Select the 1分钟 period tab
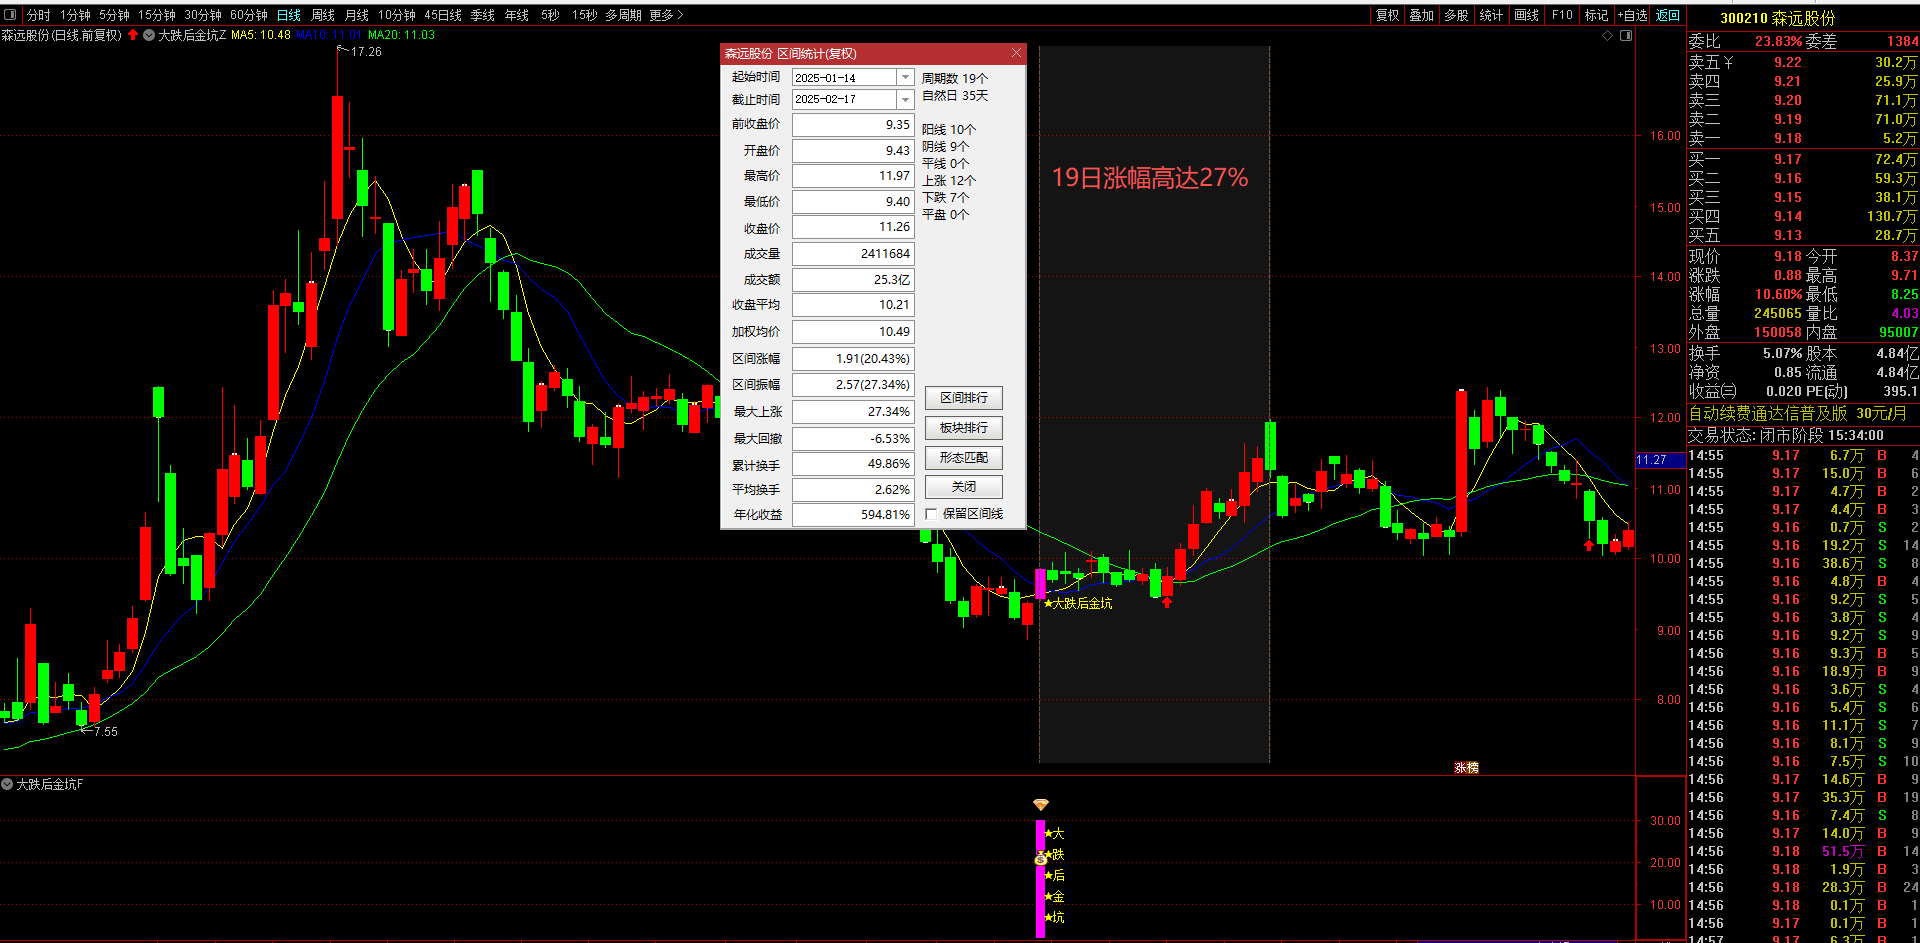Image resolution: width=1920 pixels, height=943 pixels. click(x=75, y=15)
